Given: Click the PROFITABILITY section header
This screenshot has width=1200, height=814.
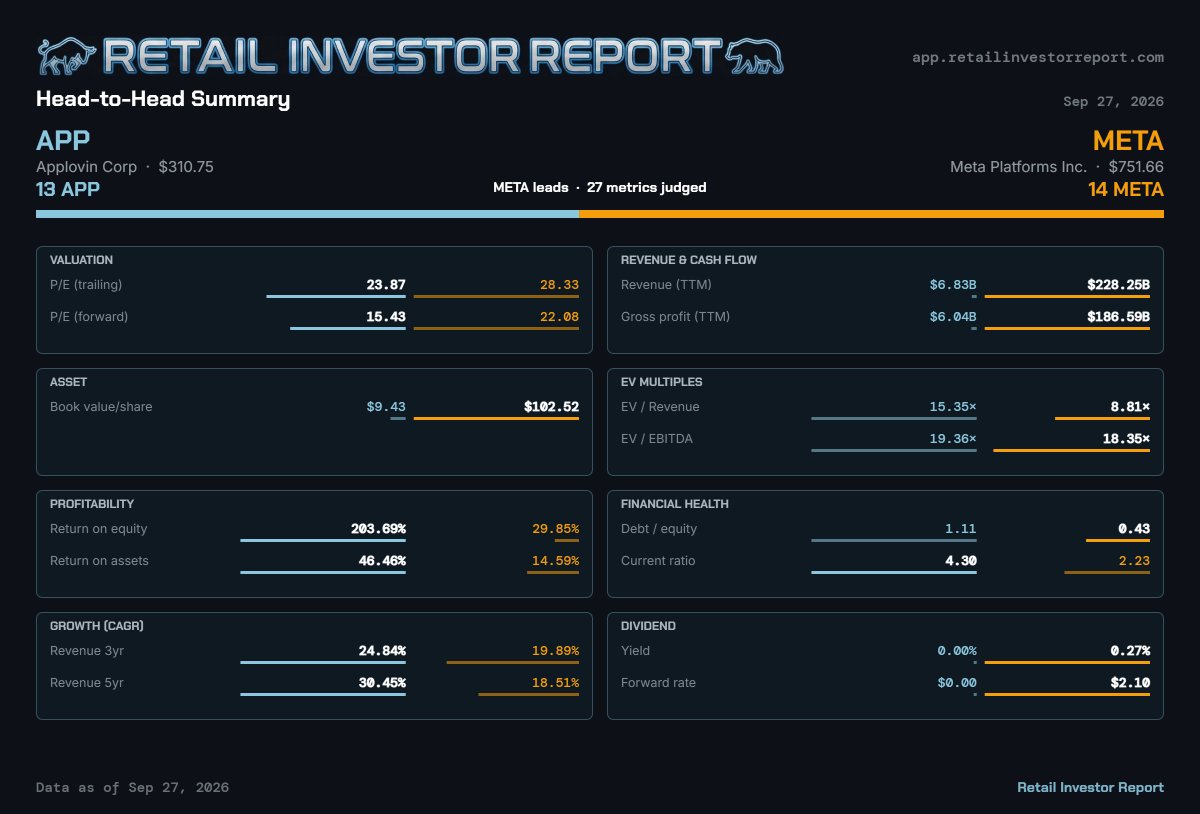Looking at the screenshot, I should tap(92, 504).
